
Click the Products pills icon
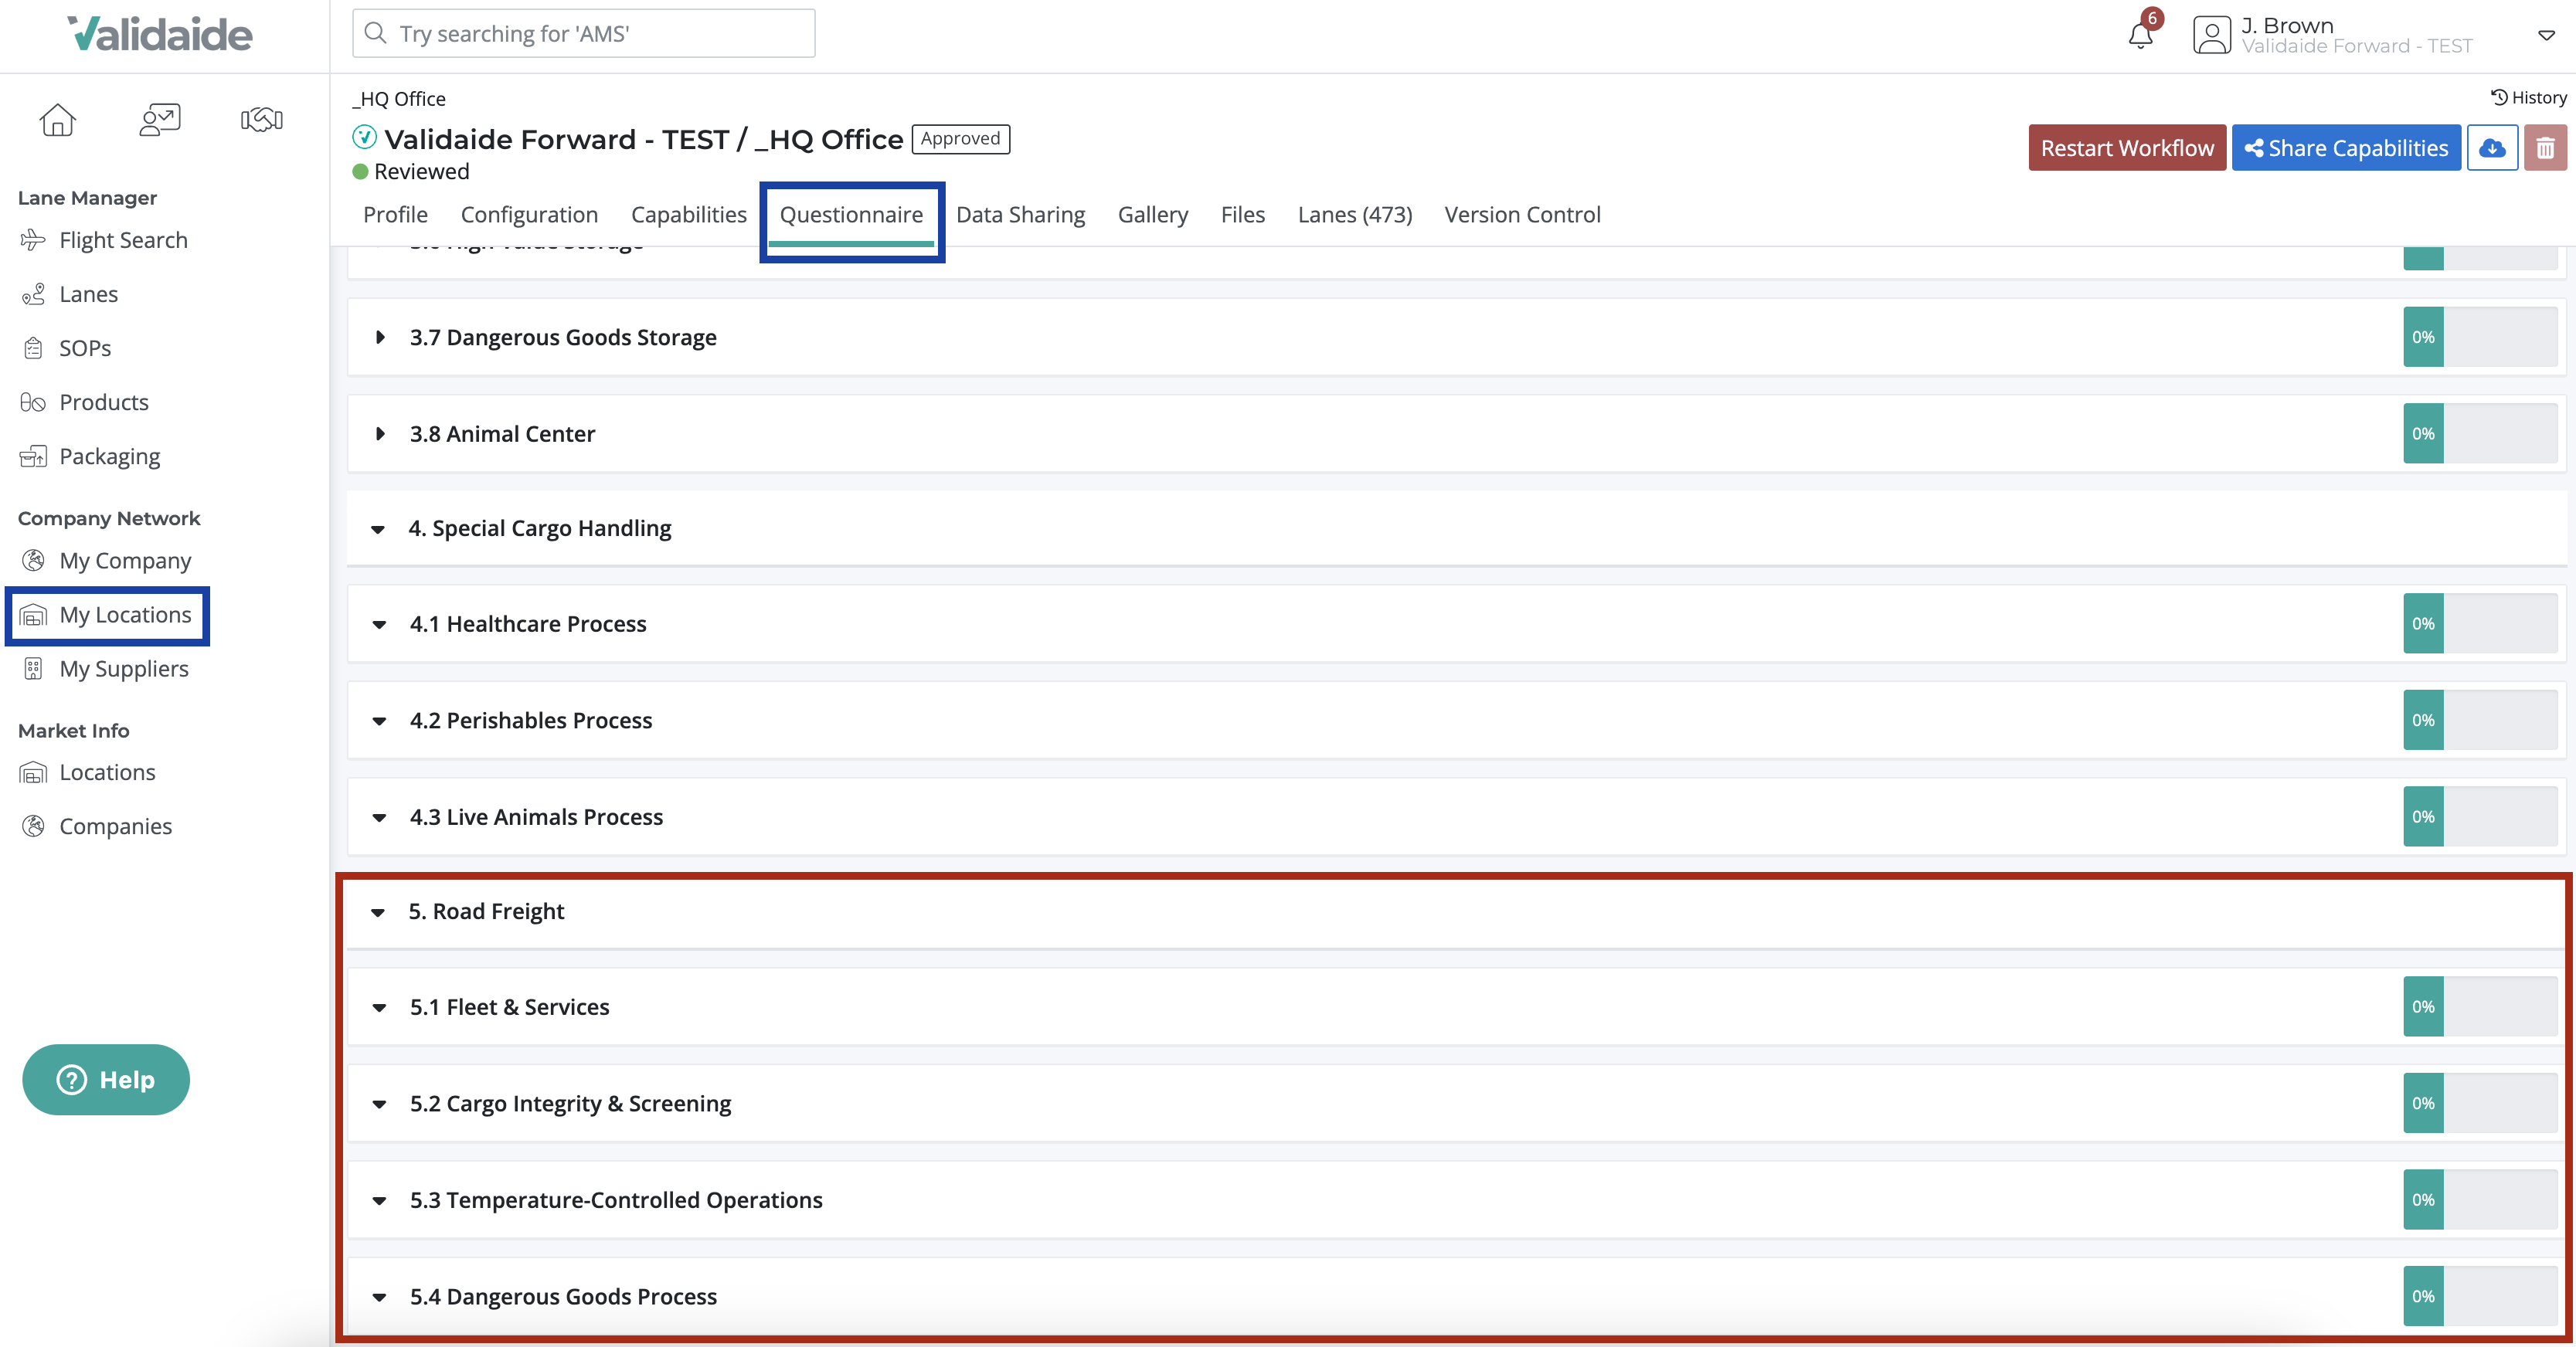pyautogui.click(x=33, y=402)
